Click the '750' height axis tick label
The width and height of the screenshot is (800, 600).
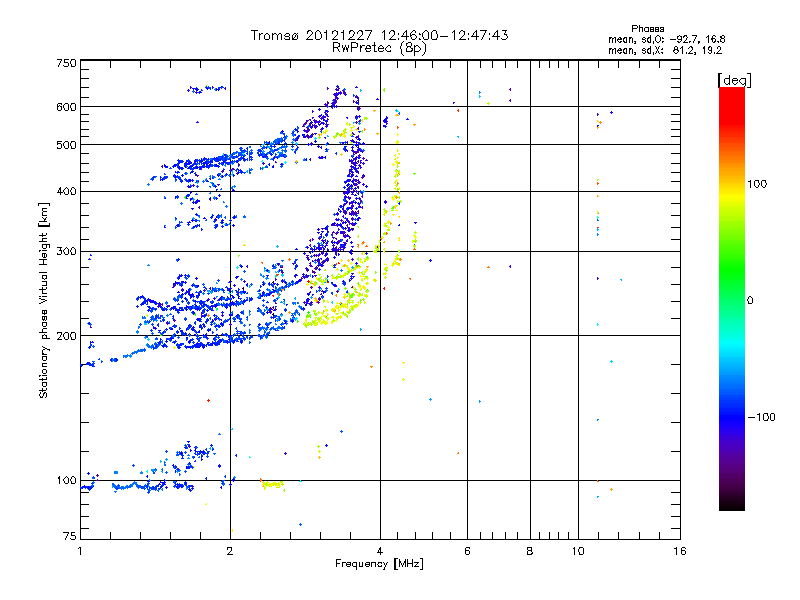(x=66, y=63)
